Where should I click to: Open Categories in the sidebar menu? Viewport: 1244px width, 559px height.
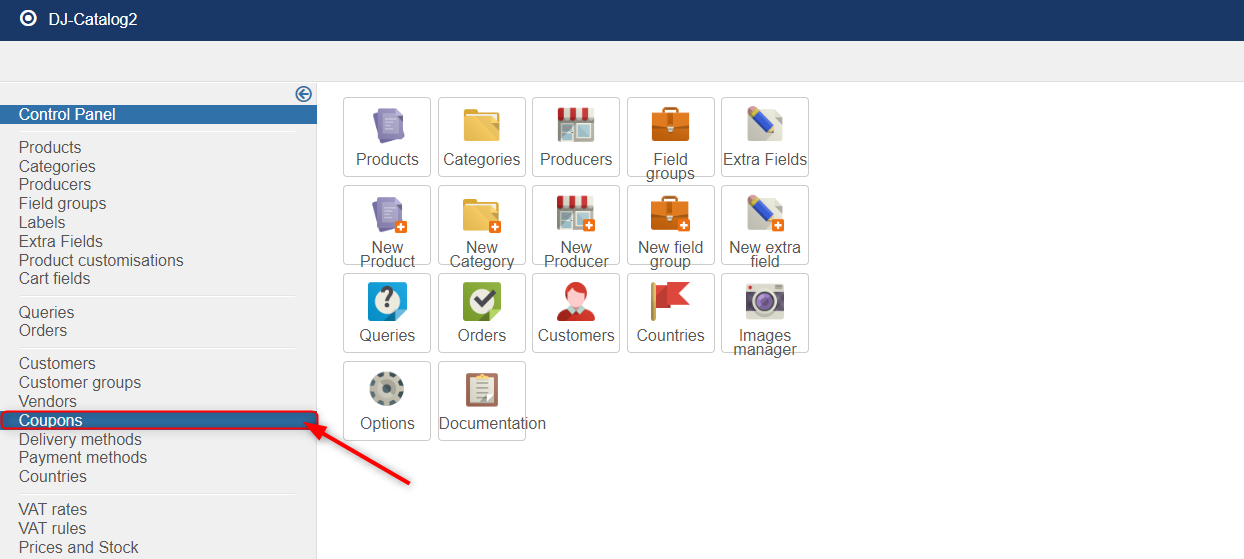tap(57, 166)
